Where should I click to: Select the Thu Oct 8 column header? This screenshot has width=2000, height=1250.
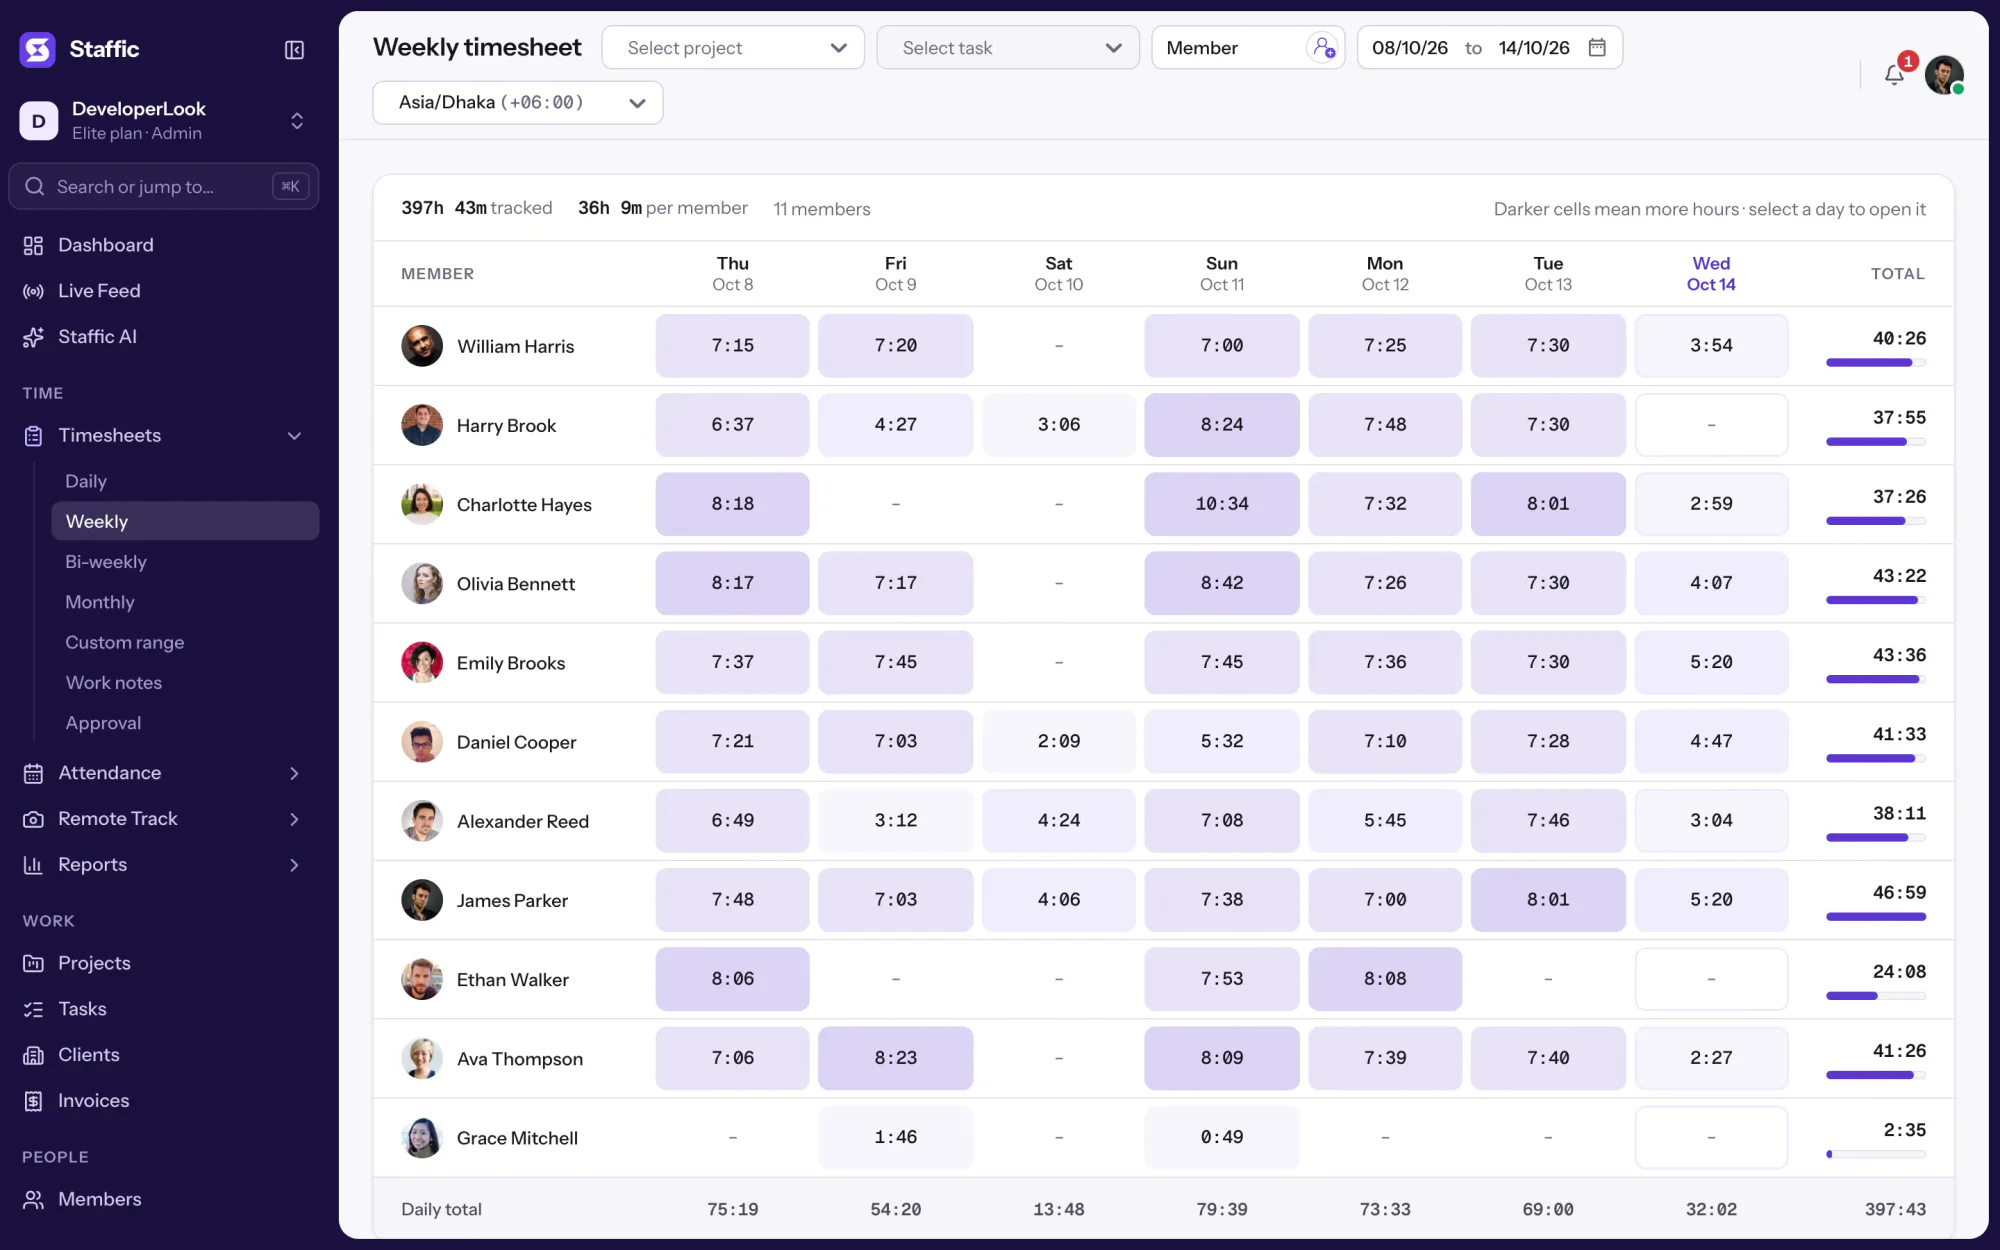pyautogui.click(x=733, y=274)
